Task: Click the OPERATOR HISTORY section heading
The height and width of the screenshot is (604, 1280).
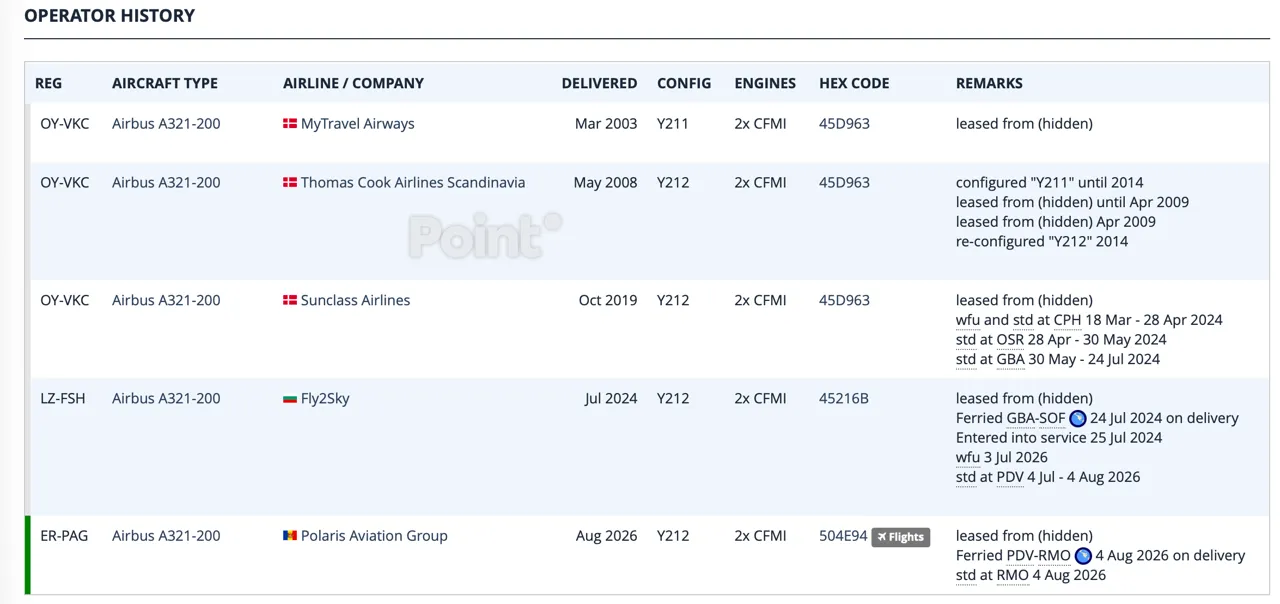Action: 110,16
